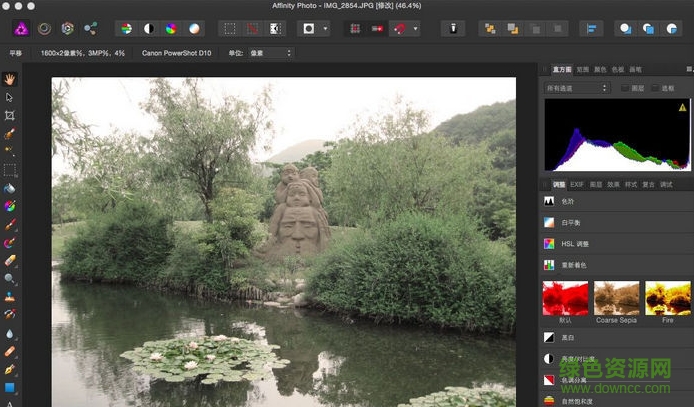
Task: Toggle the 图层 checkbox in histogram panel
Action: [x=625, y=88]
